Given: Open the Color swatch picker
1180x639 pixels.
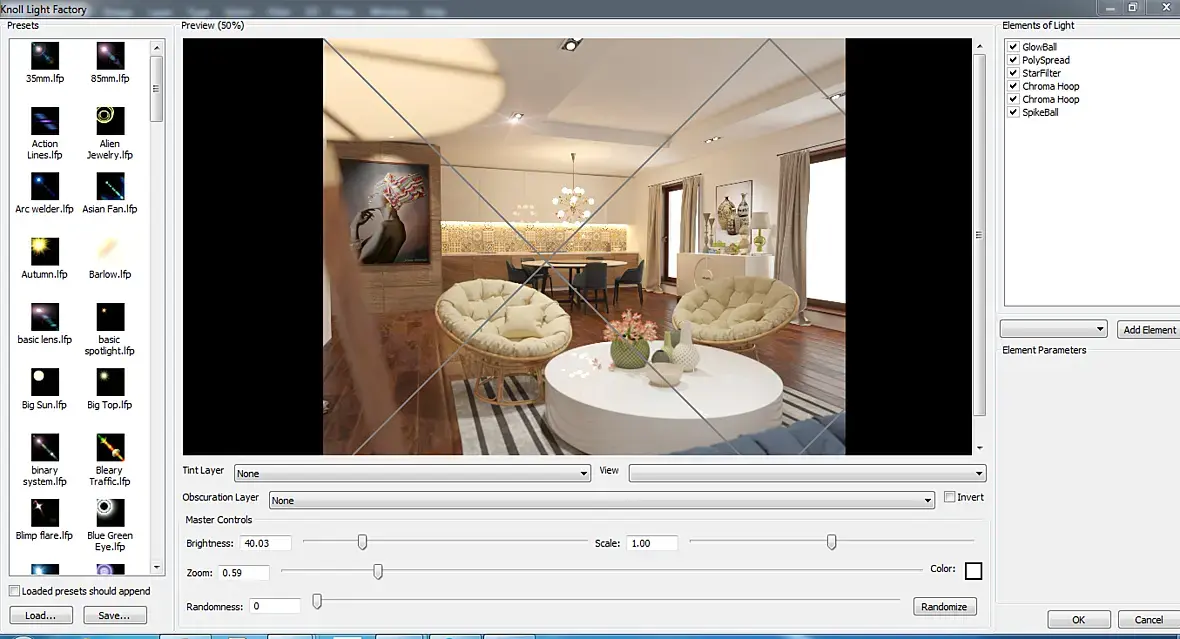Looking at the screenshot, I should (973, 571).
